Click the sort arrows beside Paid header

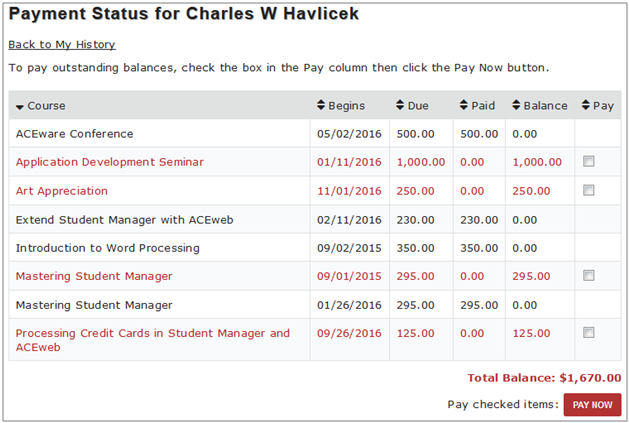[464, 105]
